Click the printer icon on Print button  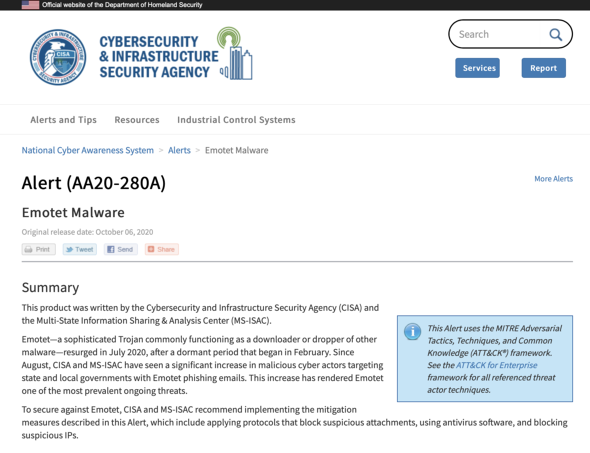tap(29, 249)
